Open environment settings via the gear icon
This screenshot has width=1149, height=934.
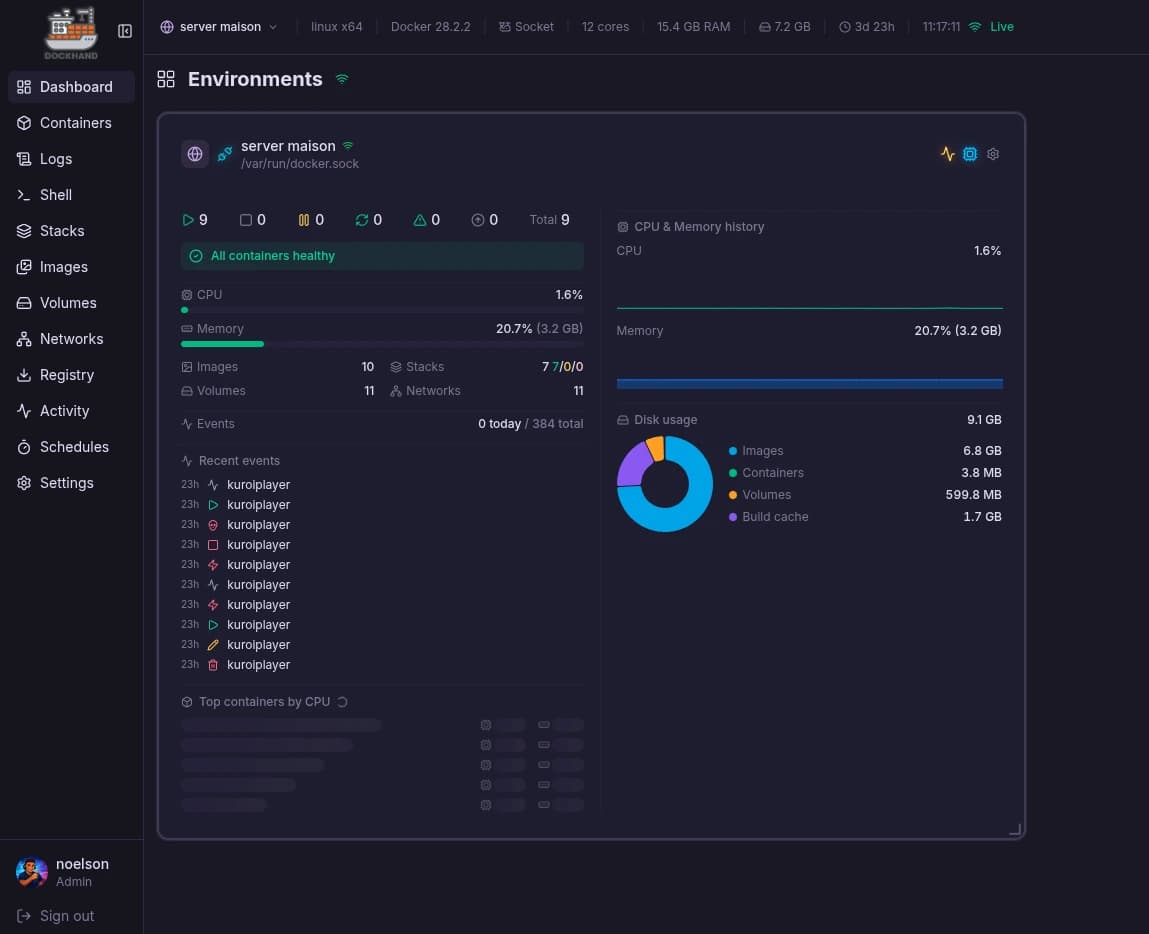[992, 154]
